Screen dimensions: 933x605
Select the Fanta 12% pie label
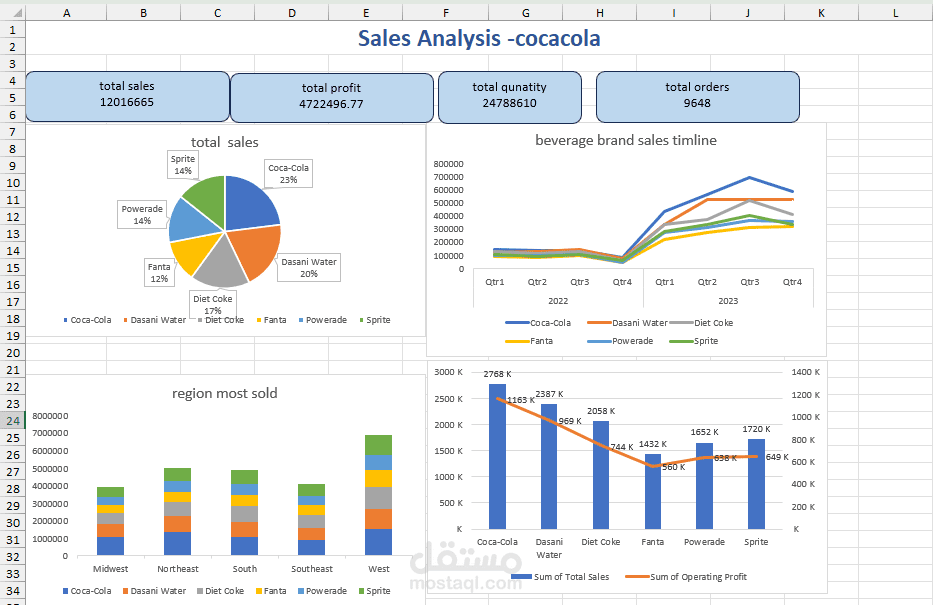click(159, 272)
